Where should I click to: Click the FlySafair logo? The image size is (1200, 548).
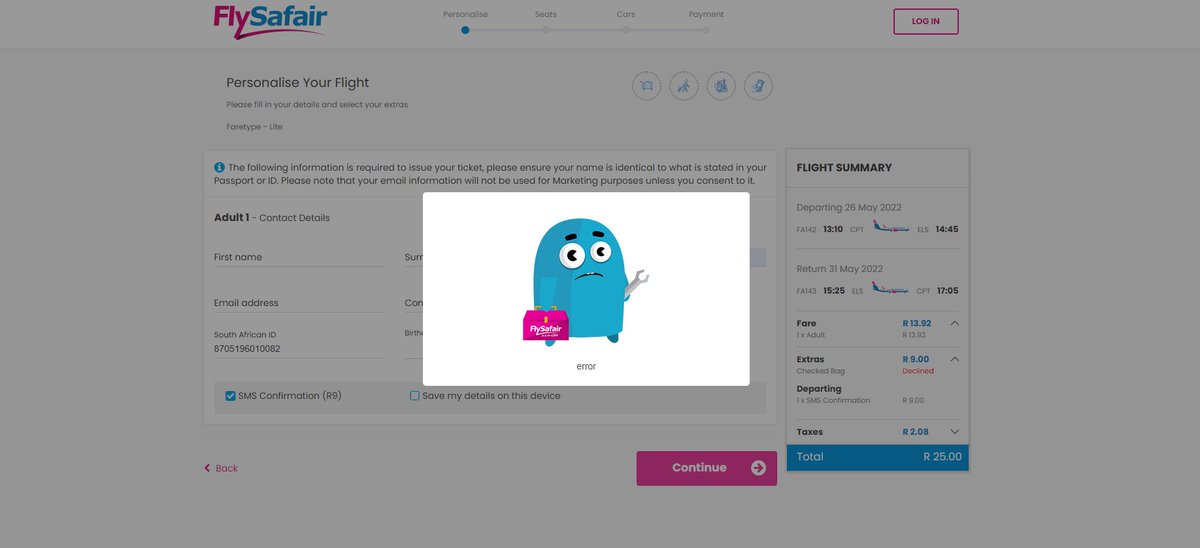coord(270,20)
